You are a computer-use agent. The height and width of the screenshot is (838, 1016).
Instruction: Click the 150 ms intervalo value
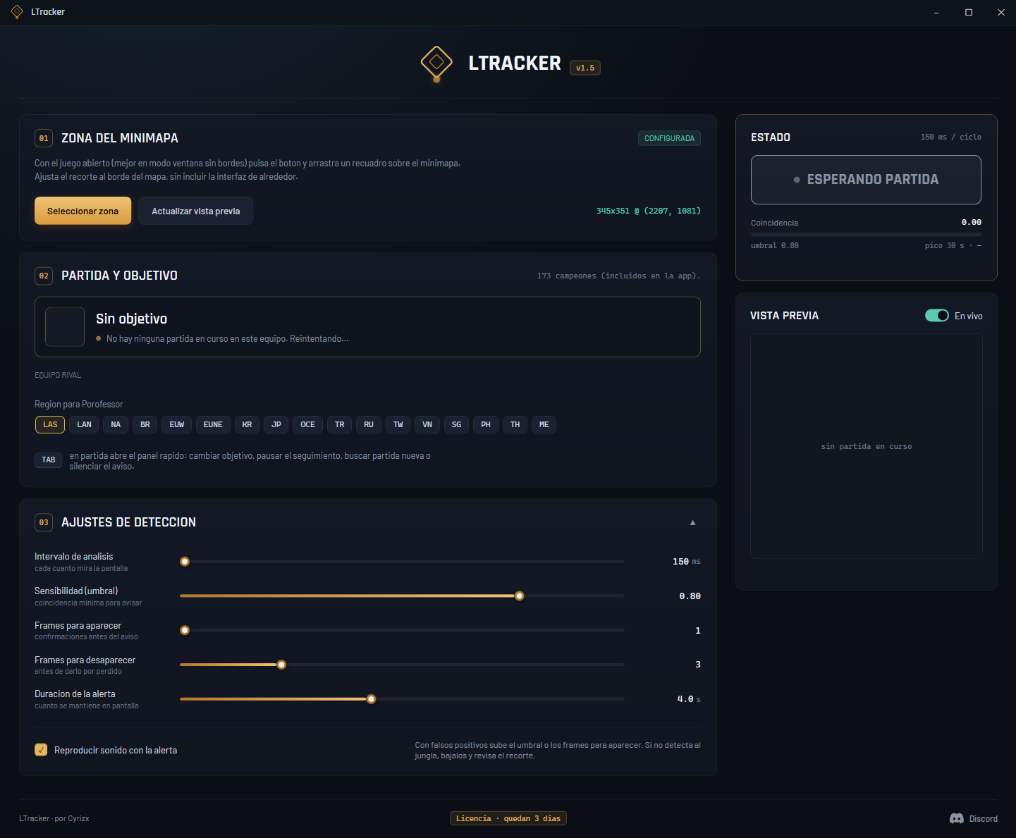[686, 562]
